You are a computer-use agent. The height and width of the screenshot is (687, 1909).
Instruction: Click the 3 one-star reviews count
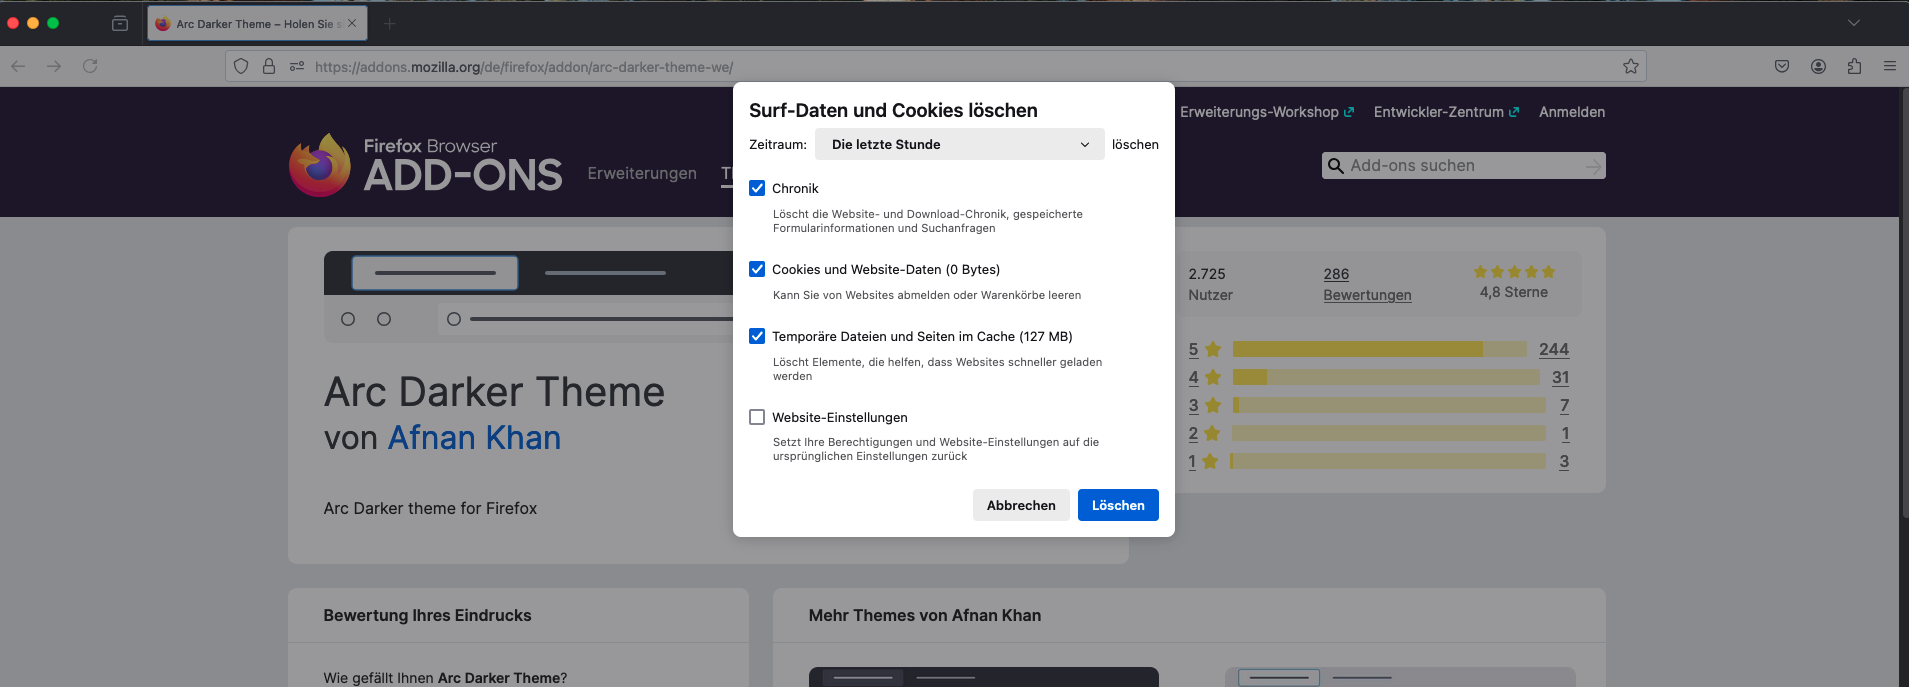[x=1564, y=461]
